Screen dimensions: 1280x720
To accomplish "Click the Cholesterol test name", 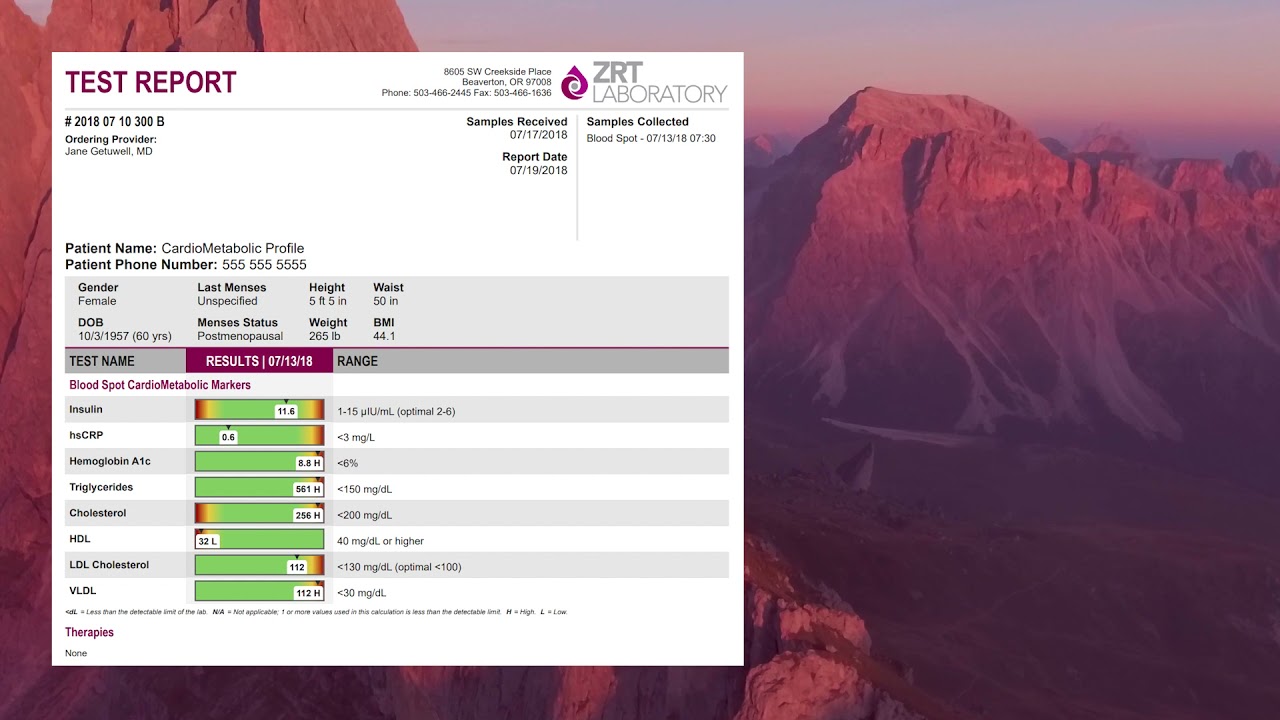I will click(x=98, y=514).
